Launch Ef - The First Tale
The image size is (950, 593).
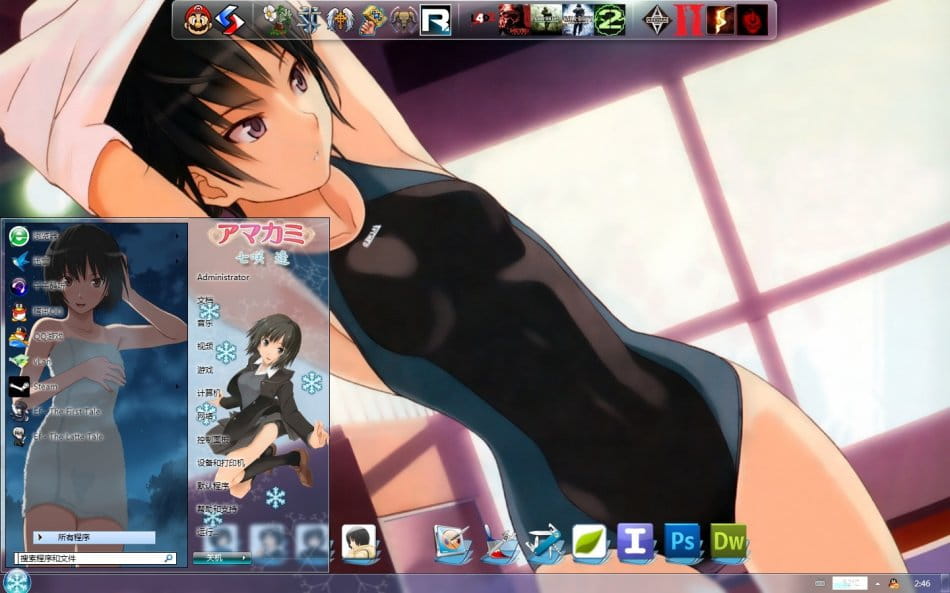click(94, 412)
